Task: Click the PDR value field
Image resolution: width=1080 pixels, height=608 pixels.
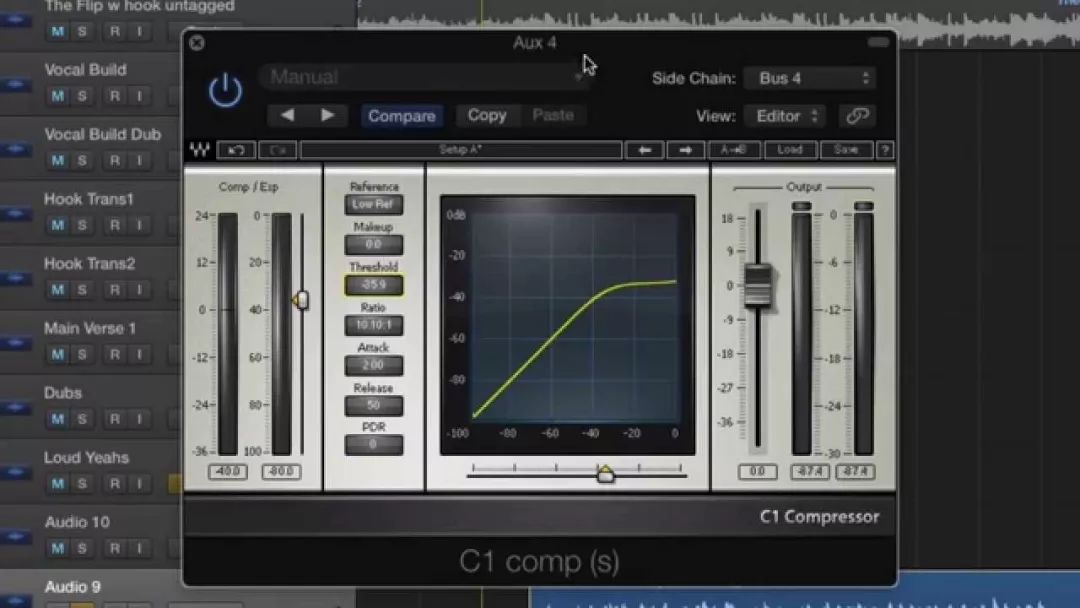Action: pyautogui.click(x=373, y=445)
